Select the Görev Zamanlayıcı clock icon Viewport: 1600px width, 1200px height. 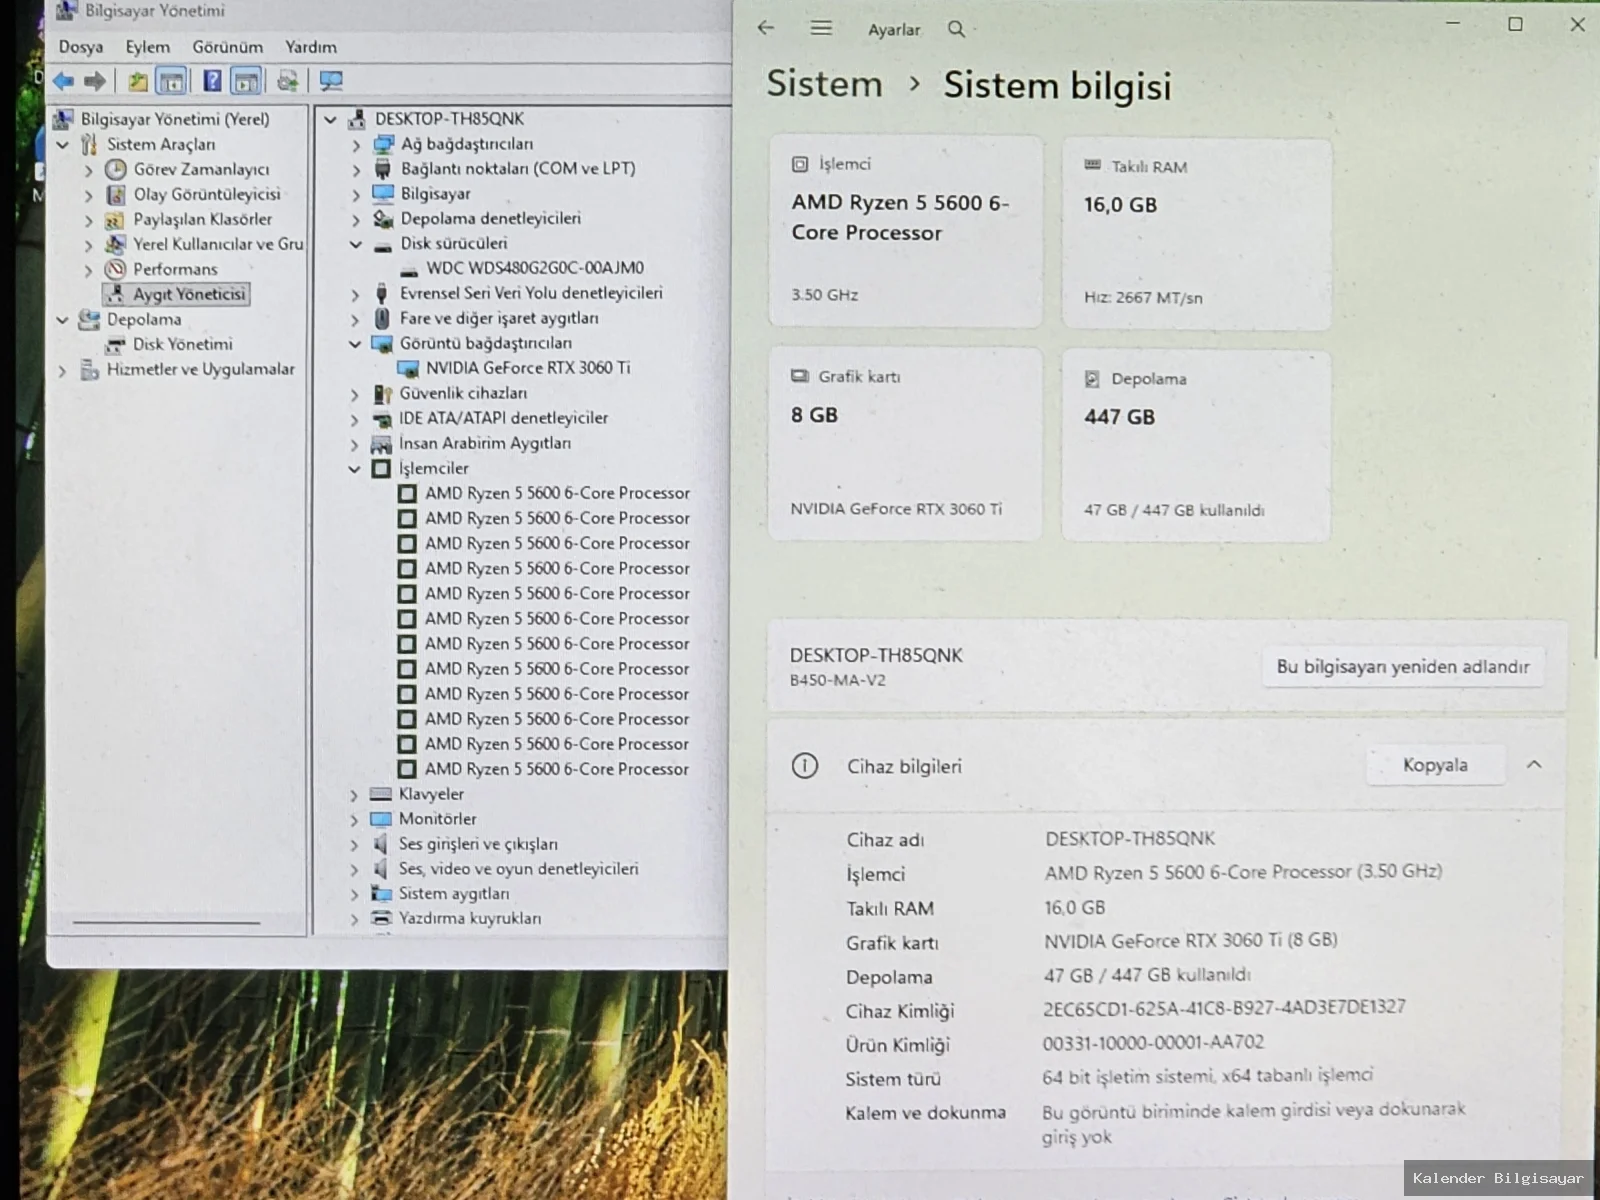click(116, 170)
